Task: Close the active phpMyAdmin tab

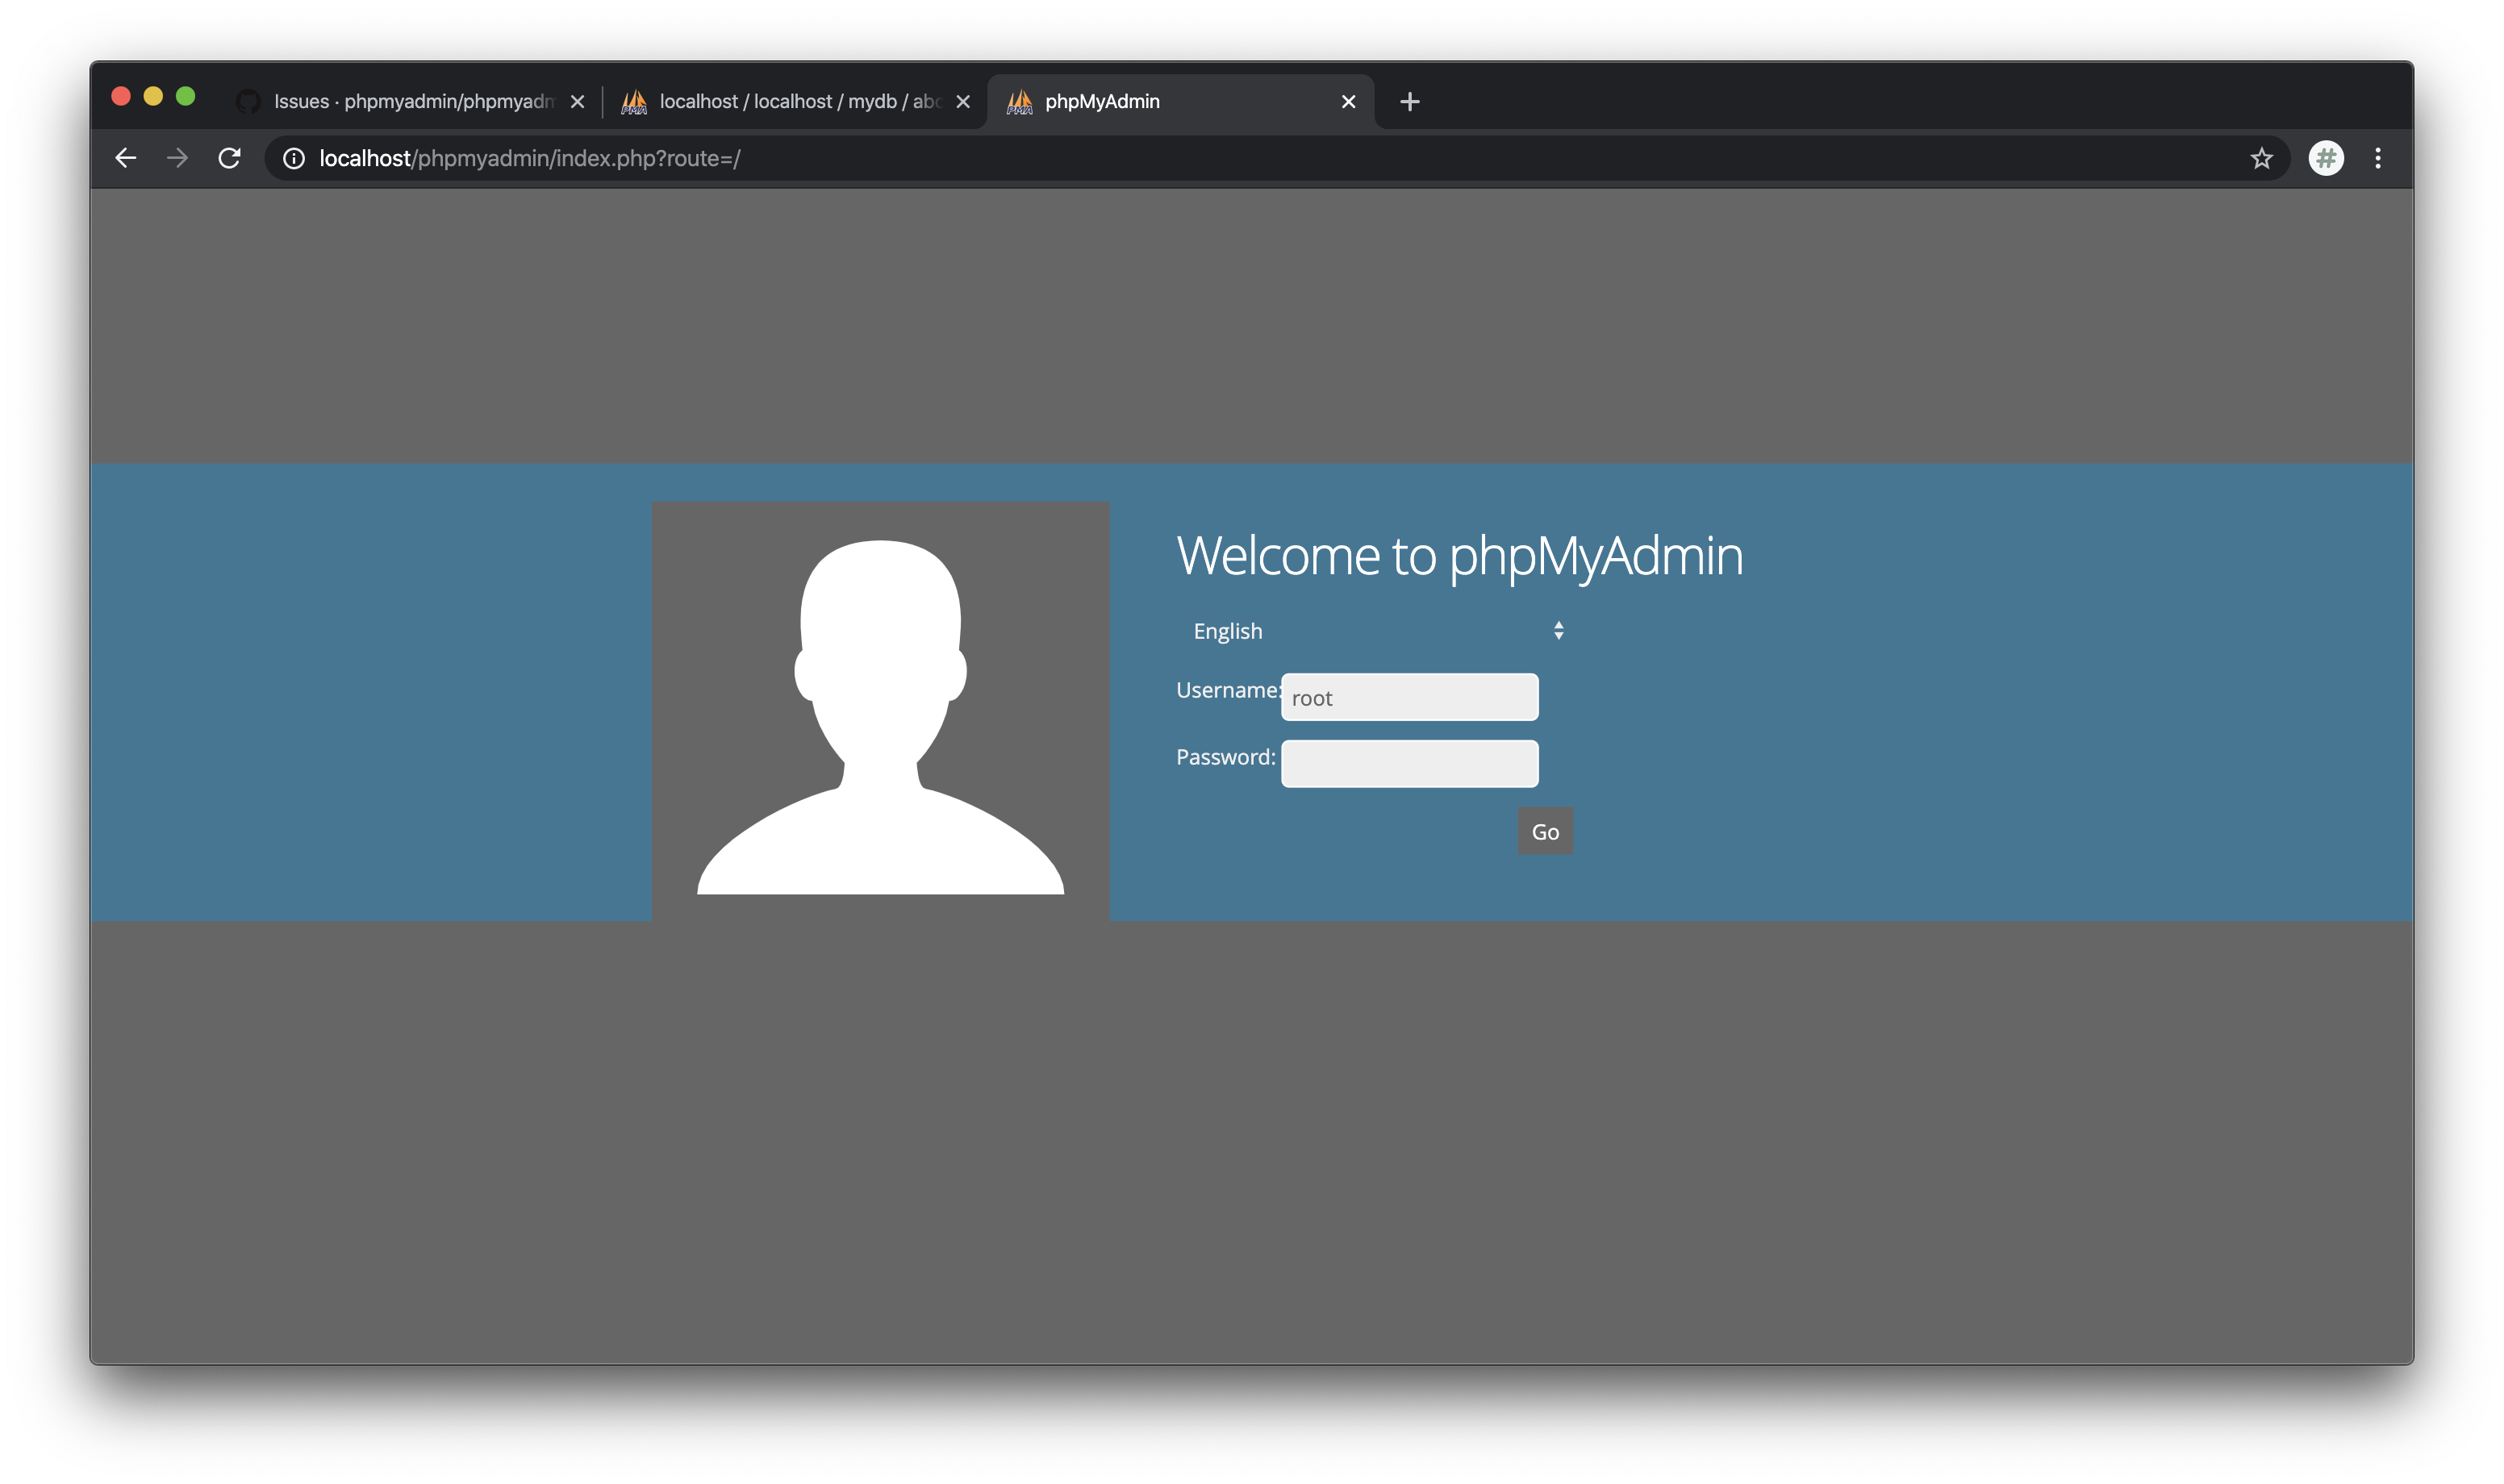Action: [1348, 101]
